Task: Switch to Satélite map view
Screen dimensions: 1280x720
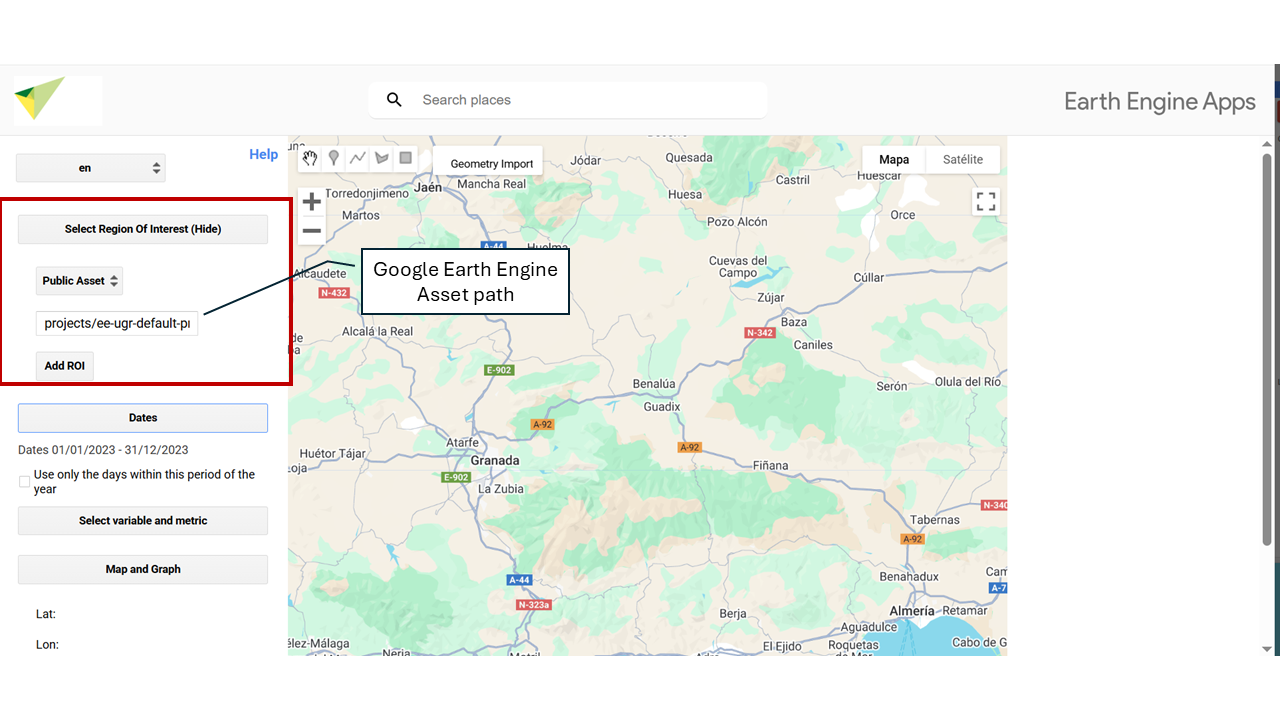Action: (x=962, y=160)
